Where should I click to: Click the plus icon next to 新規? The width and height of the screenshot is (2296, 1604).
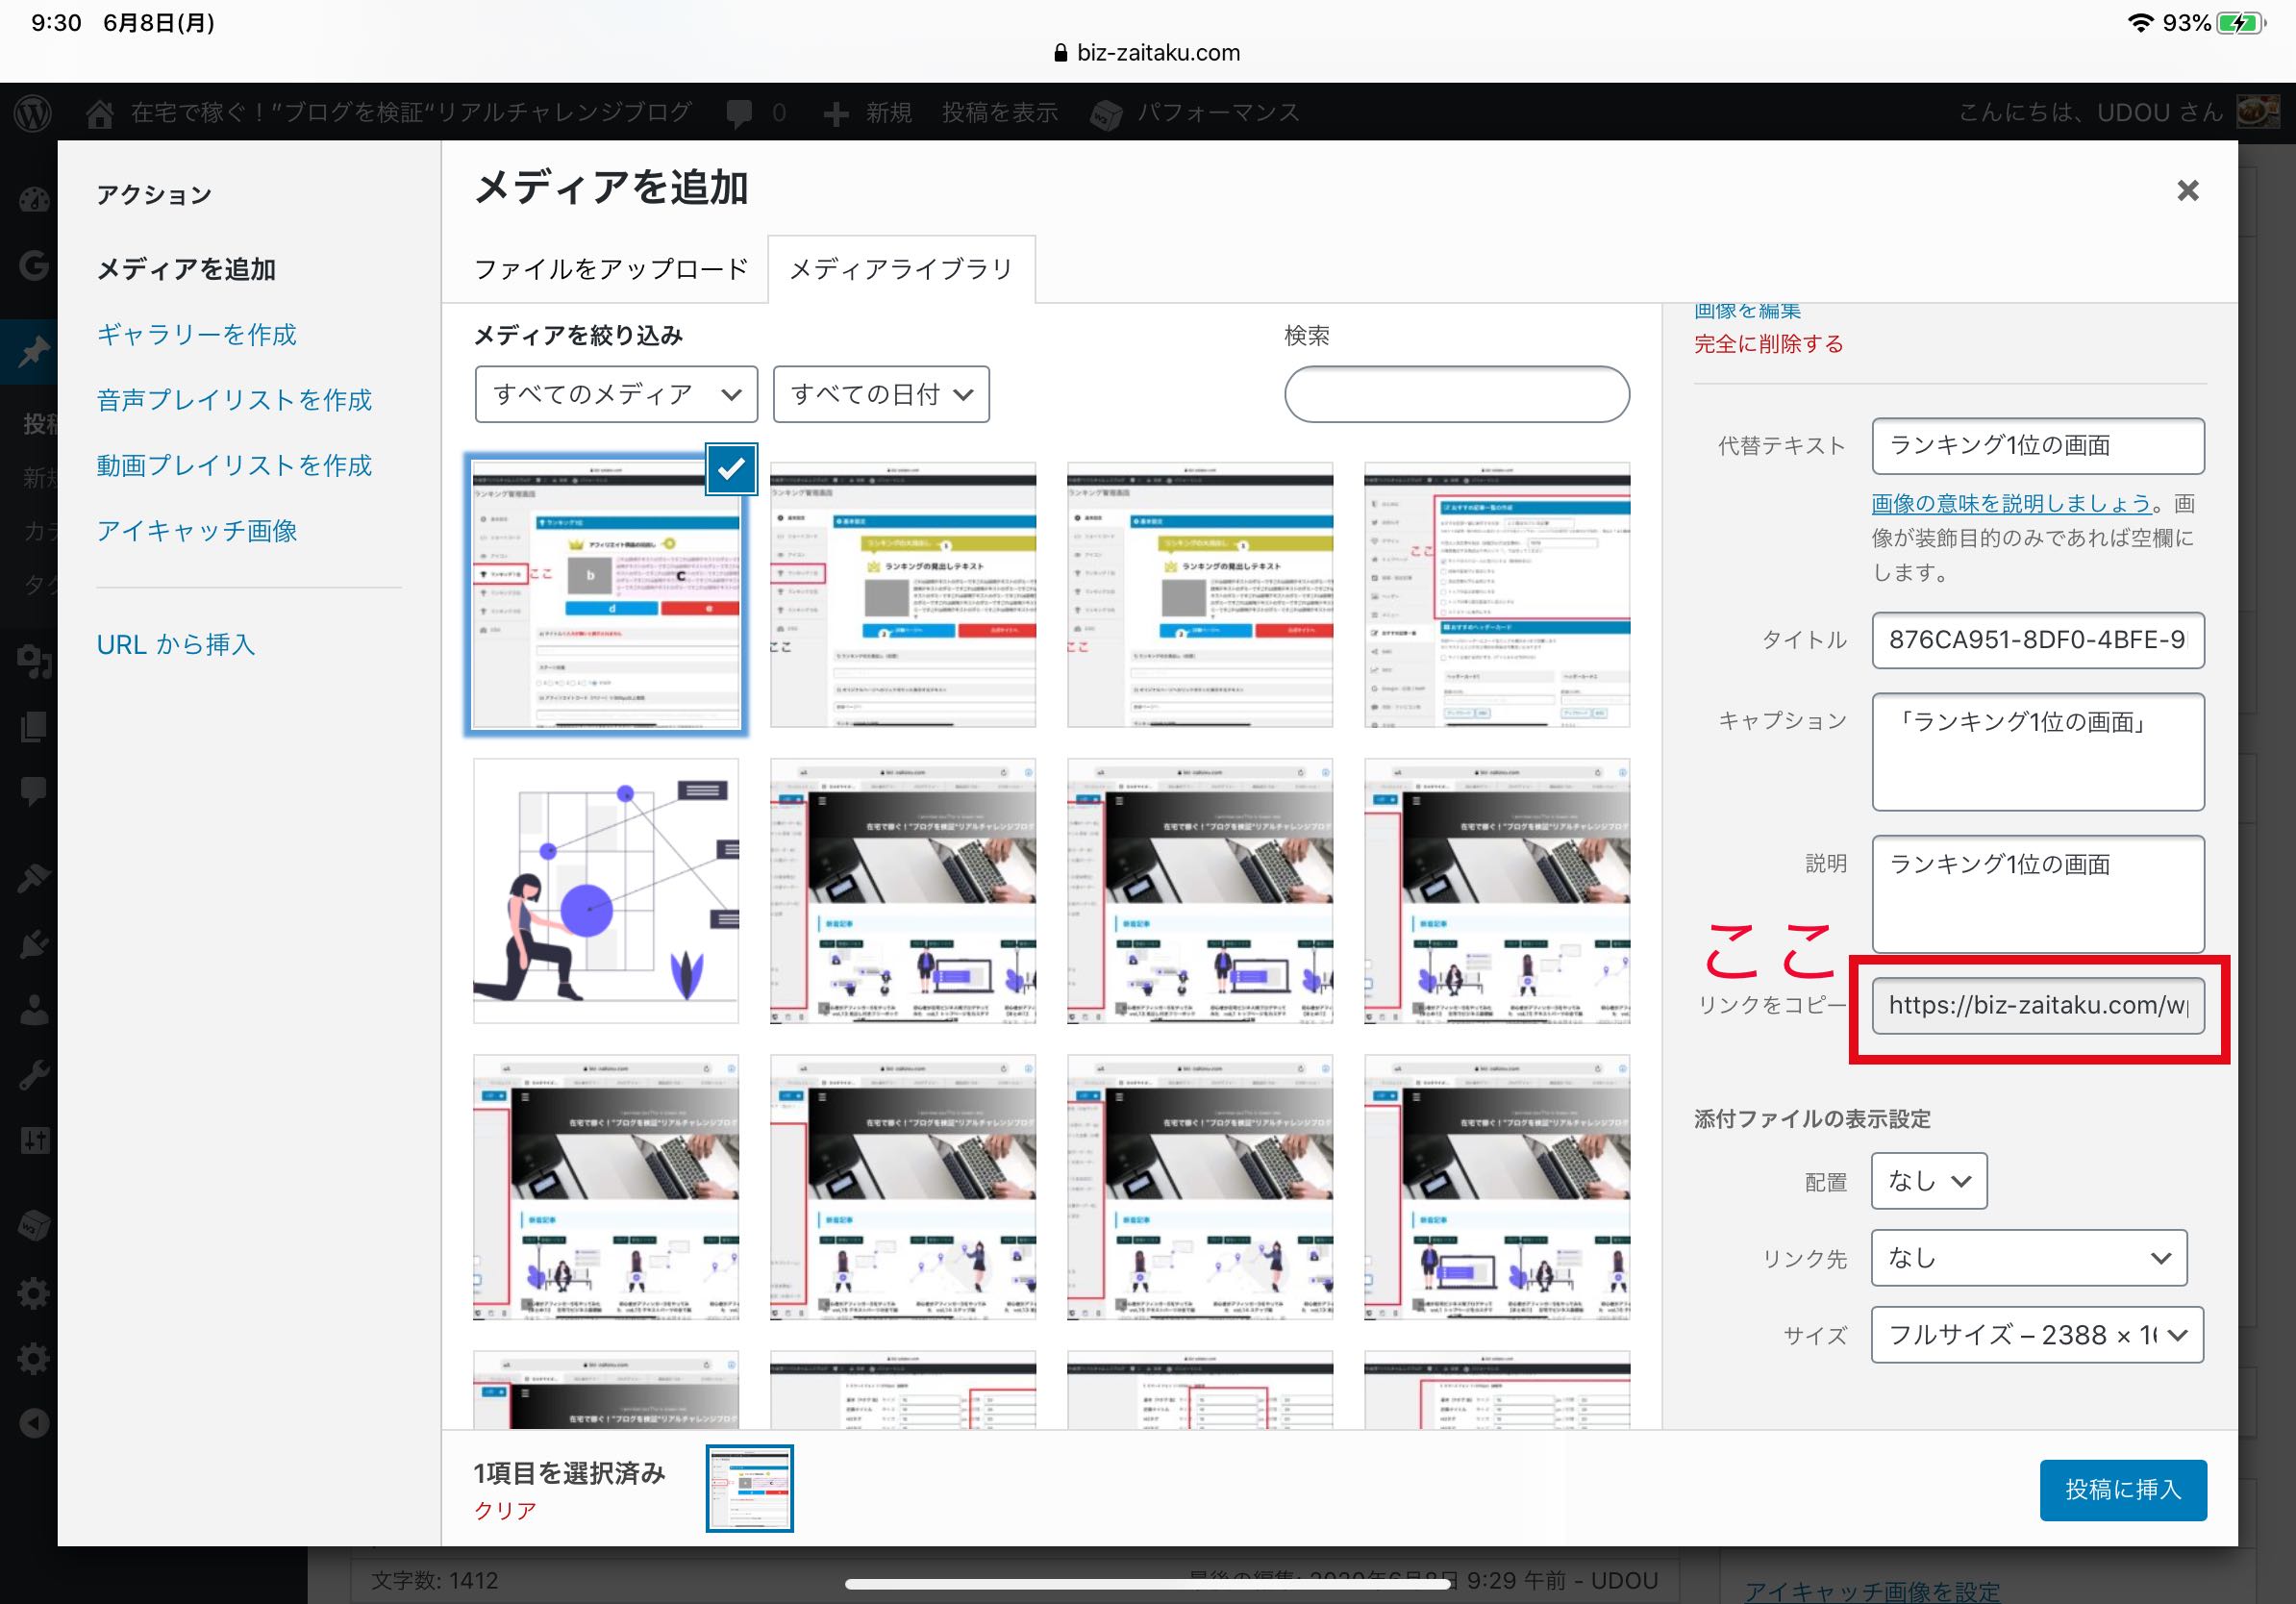[836, 114]
